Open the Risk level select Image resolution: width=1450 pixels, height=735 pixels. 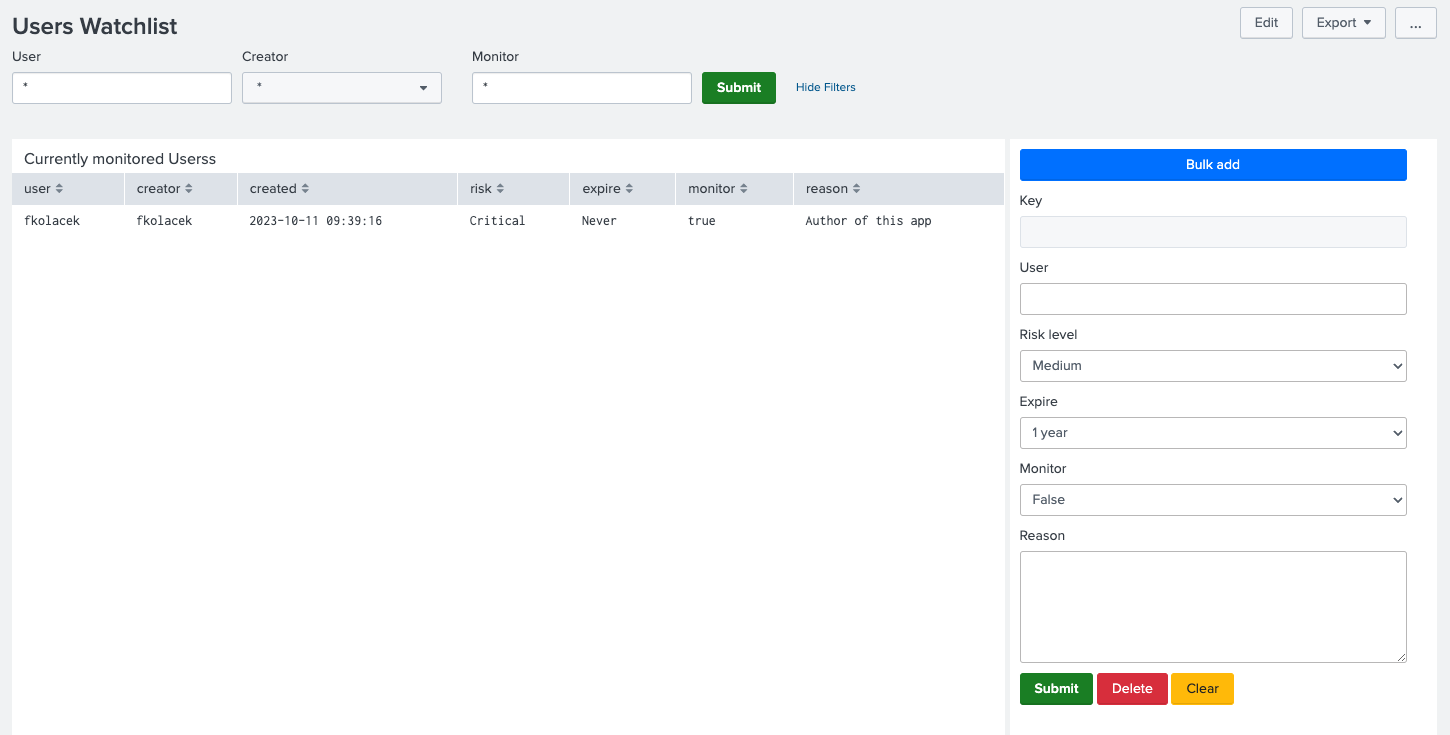tap(1213, 366)
